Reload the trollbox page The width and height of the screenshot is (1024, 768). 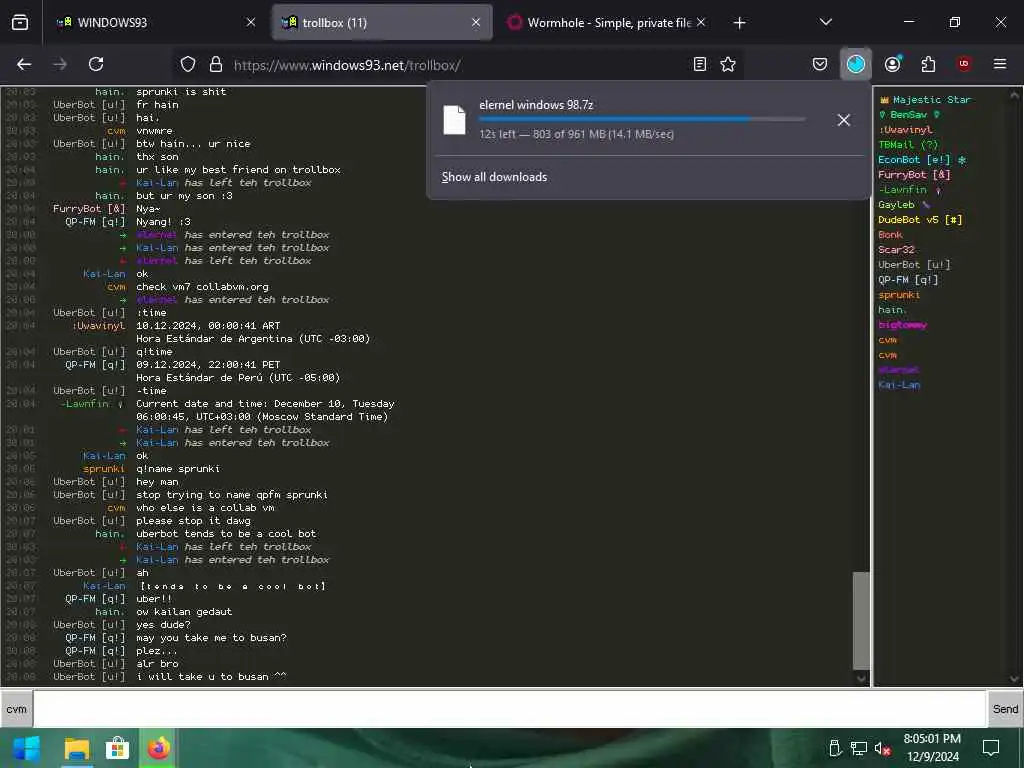[96, 64]
